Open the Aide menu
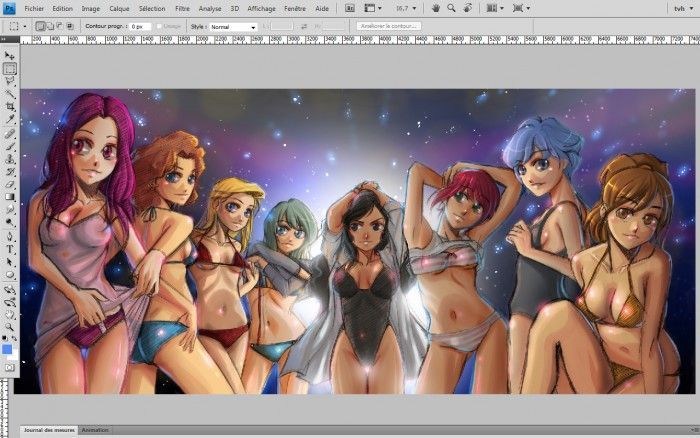The height and width of the screenshot is (438, 700). tap(322, 8)
